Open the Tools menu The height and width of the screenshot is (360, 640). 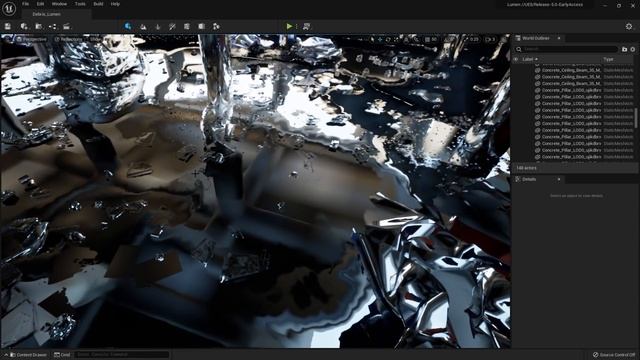pyautogui.click(x=80, y=4)
